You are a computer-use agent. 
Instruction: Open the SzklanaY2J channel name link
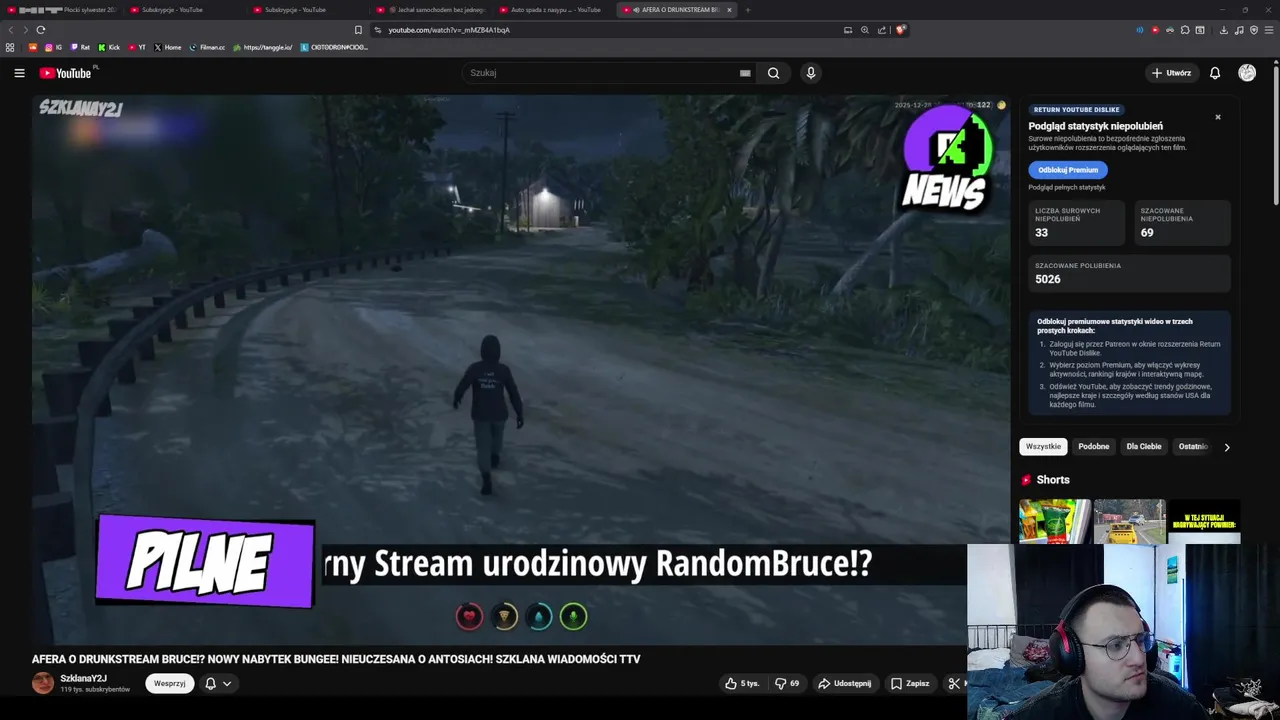pos(83,679)
